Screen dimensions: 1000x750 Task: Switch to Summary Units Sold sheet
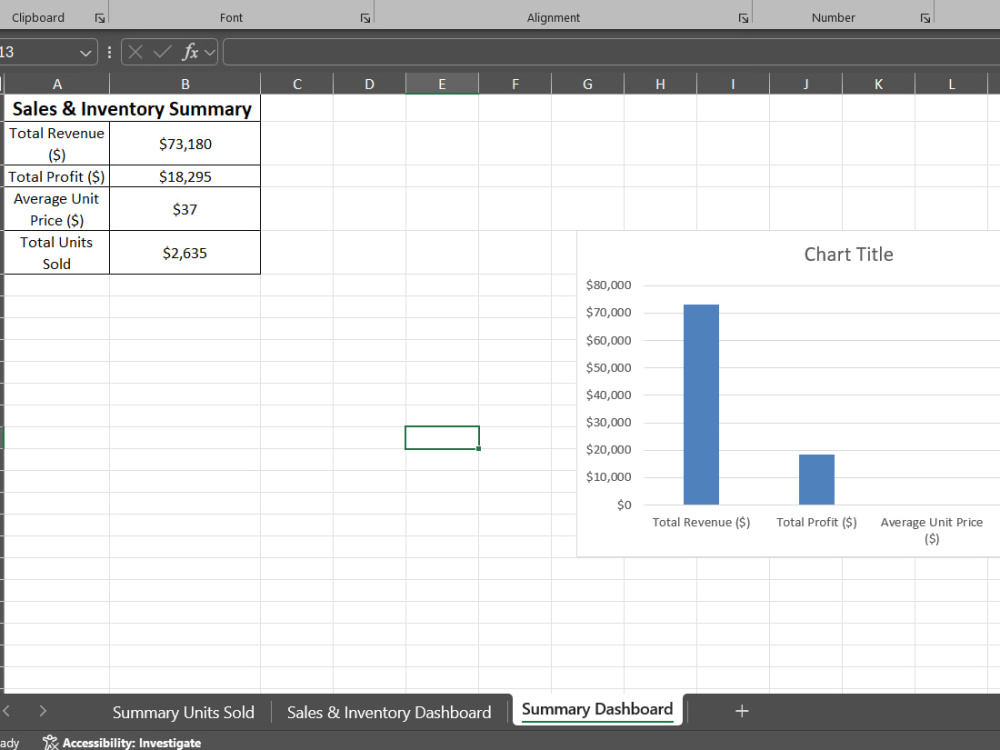coord(184,712)
